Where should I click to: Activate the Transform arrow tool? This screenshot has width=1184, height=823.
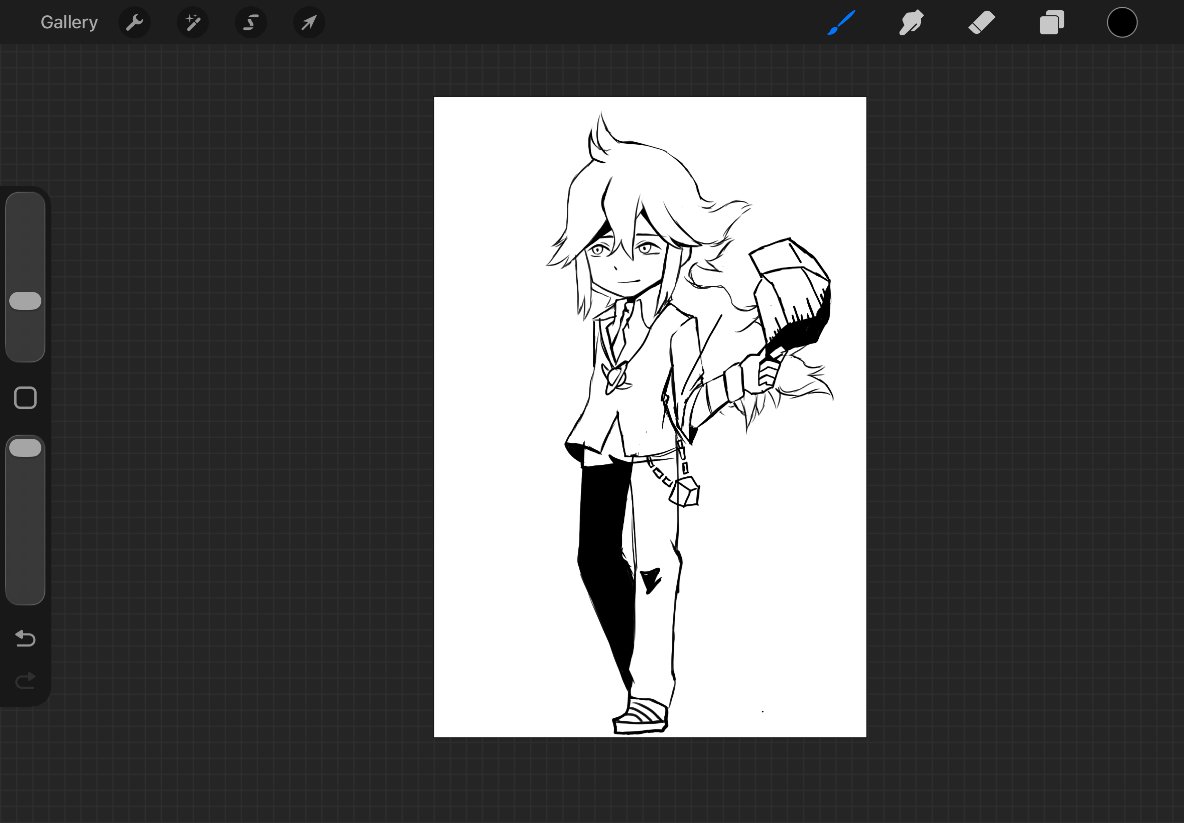pos(309,23)
